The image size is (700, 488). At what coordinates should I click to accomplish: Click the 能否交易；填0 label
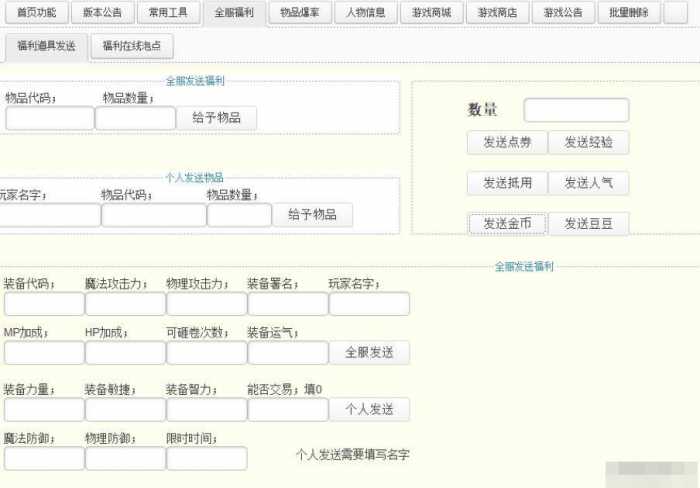pos(285,389)
